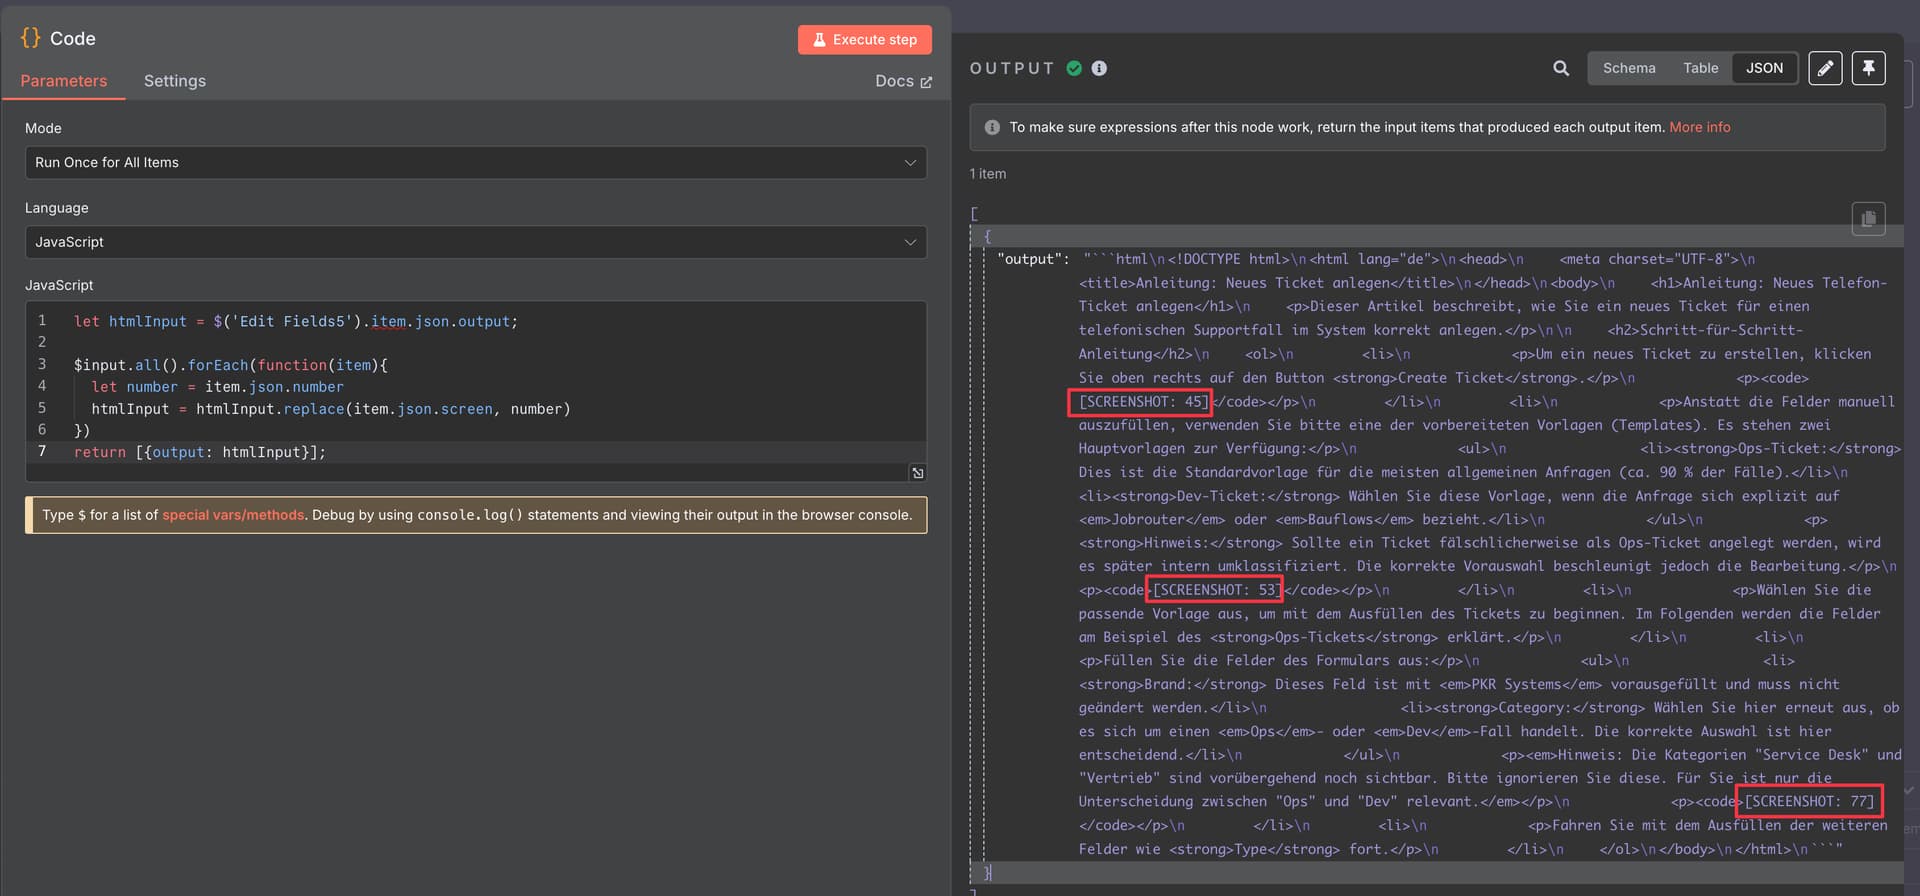The image size is (1920, 896).
Task: Pin the output data with pin icon
Action: pos(1868,68)
